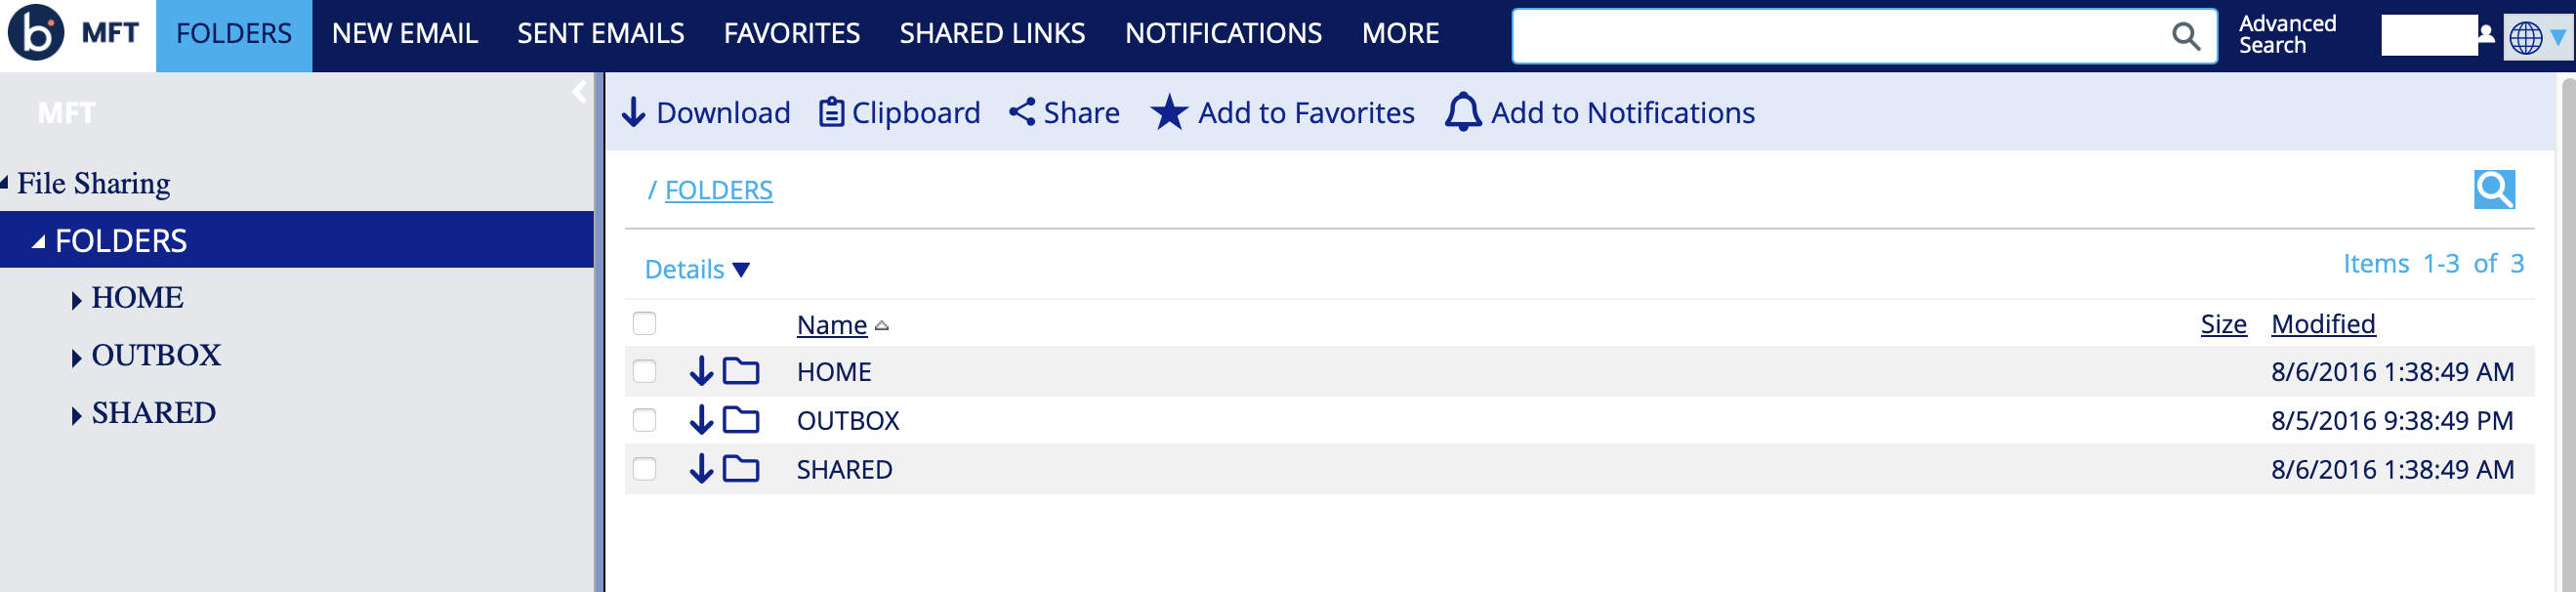This screenshot has width=2576, height=592.
Task: Check the HOME folder checkbox
Action: coord(645,372)
